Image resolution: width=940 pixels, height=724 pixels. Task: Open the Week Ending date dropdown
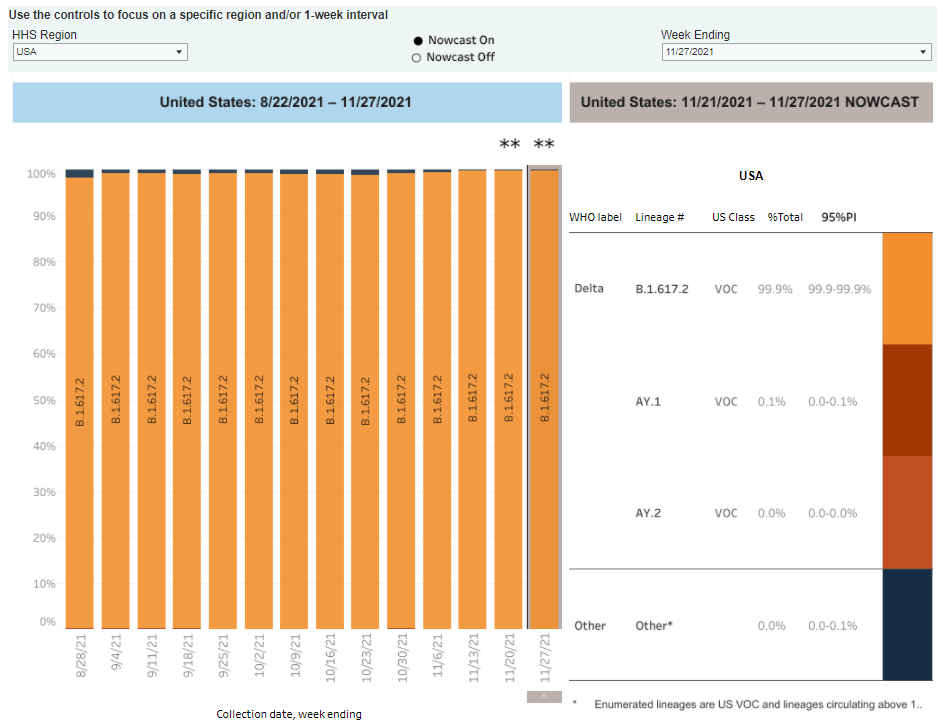point(796,53)
